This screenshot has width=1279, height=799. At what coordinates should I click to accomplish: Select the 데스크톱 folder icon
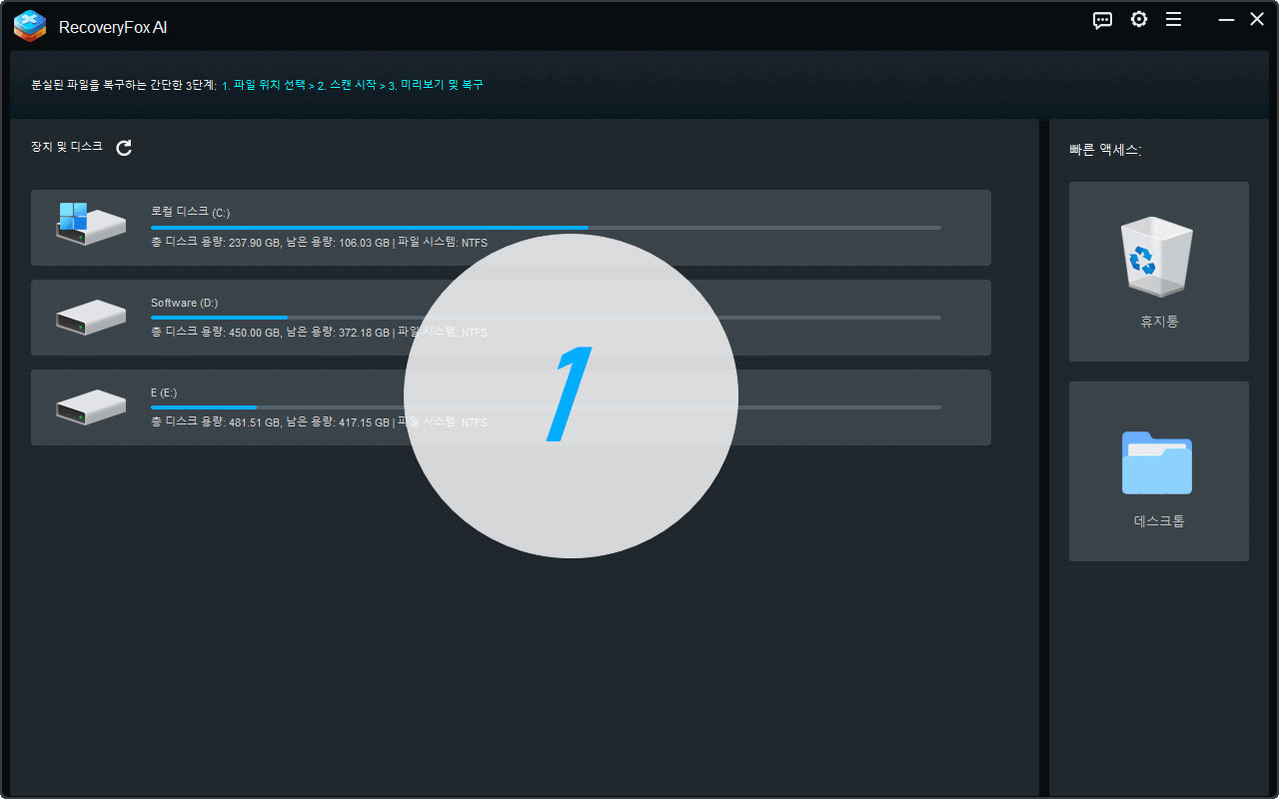click(1157, 462)
